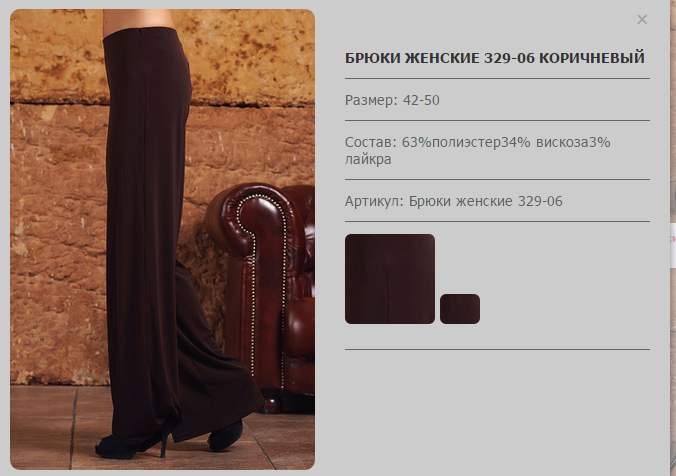Click the black high-heel shoes in the photo
676x476 pixels.
[170, 438]
